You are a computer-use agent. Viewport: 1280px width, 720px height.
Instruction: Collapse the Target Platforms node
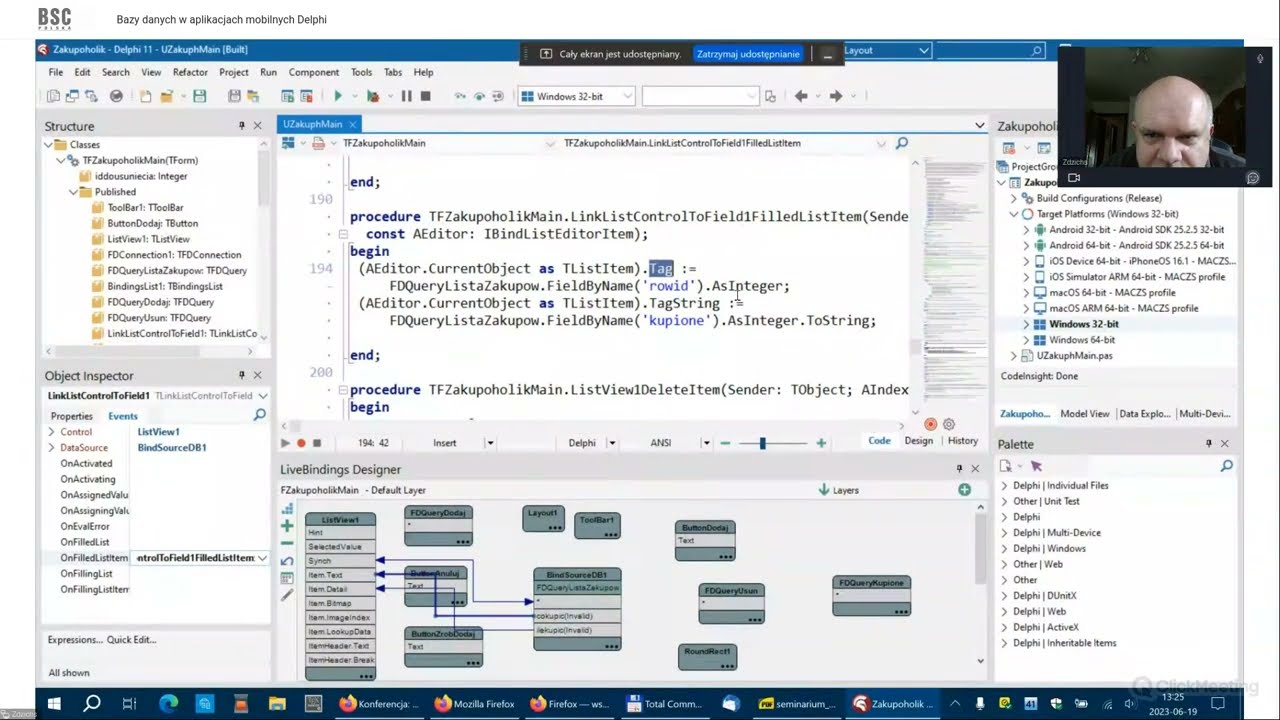[x=1014, y=214]
